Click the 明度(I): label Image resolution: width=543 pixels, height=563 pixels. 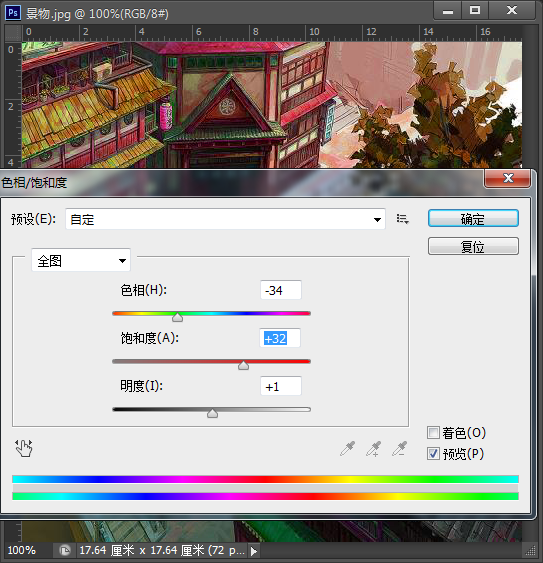tap(141, 386)
